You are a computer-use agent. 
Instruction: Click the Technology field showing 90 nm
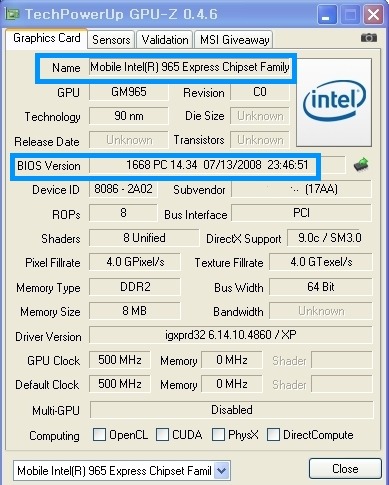coord(129,116)
